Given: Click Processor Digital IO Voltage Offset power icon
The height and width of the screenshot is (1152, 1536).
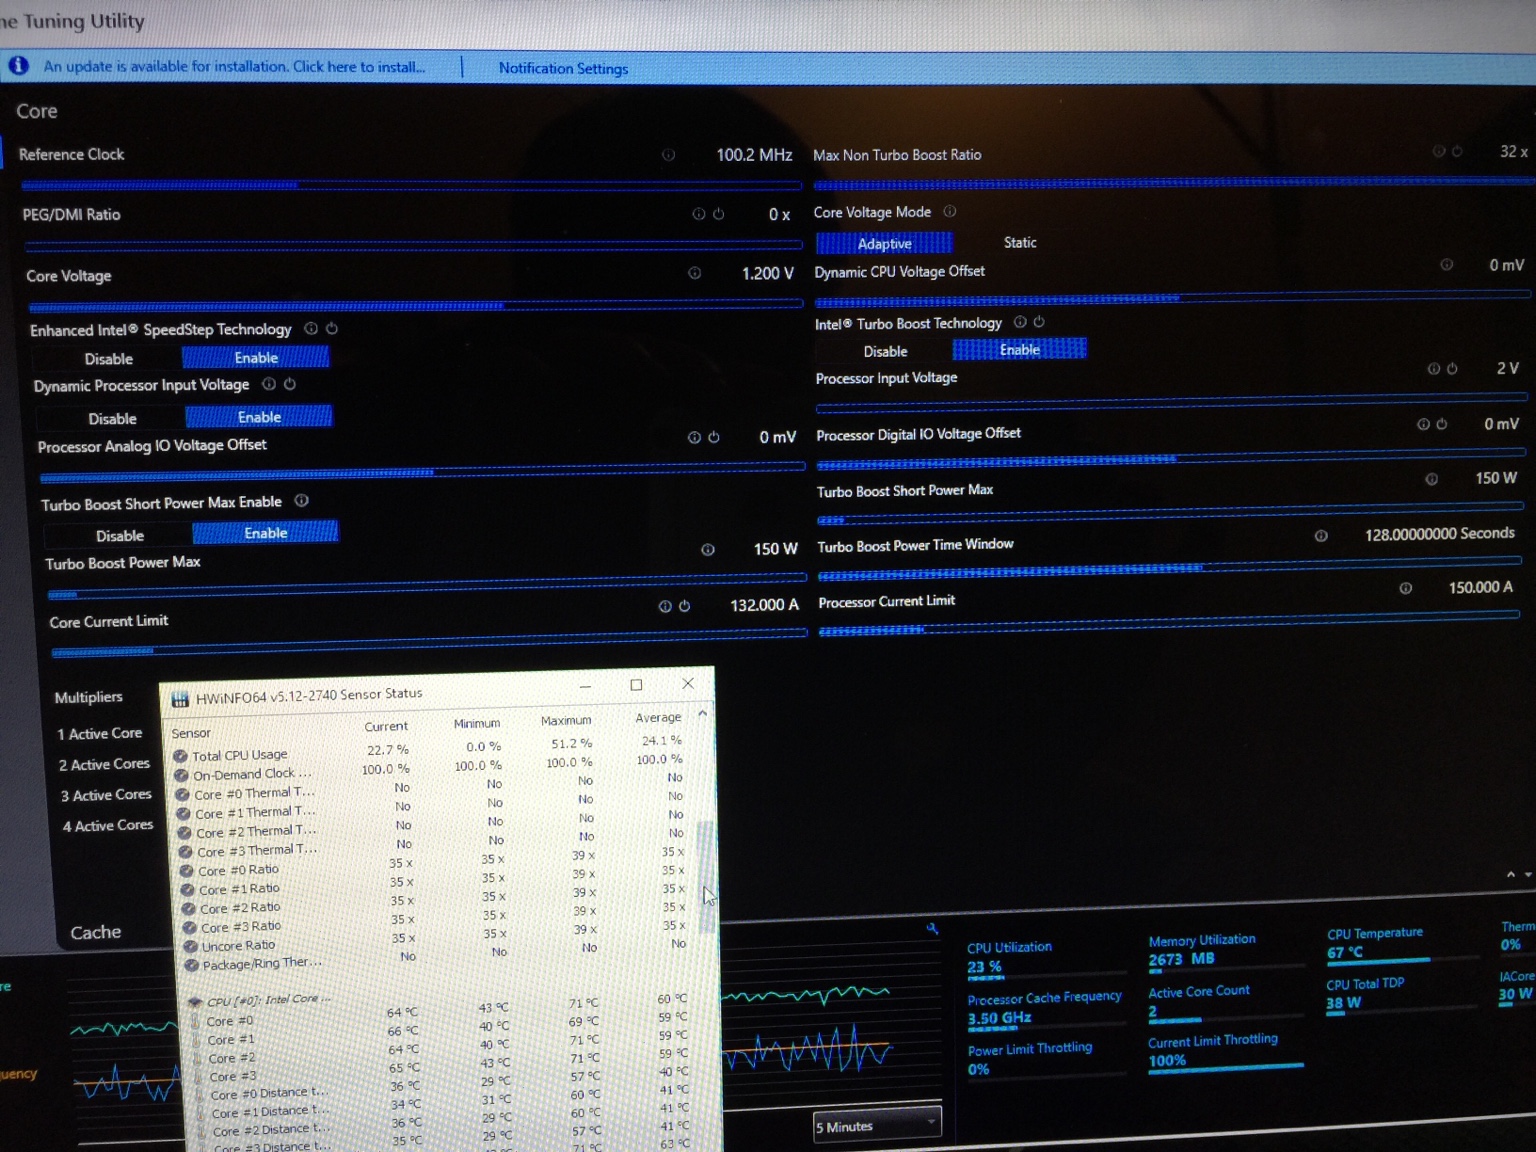Looking at the screenshot, I should coord(1442,424).
